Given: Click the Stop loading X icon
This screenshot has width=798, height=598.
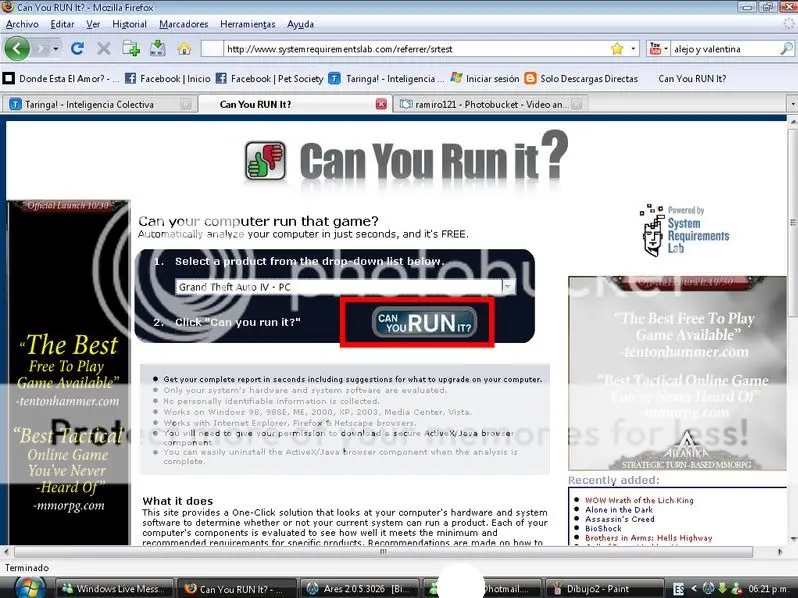Looking at the screenshot, I should [x=104, y=49].
